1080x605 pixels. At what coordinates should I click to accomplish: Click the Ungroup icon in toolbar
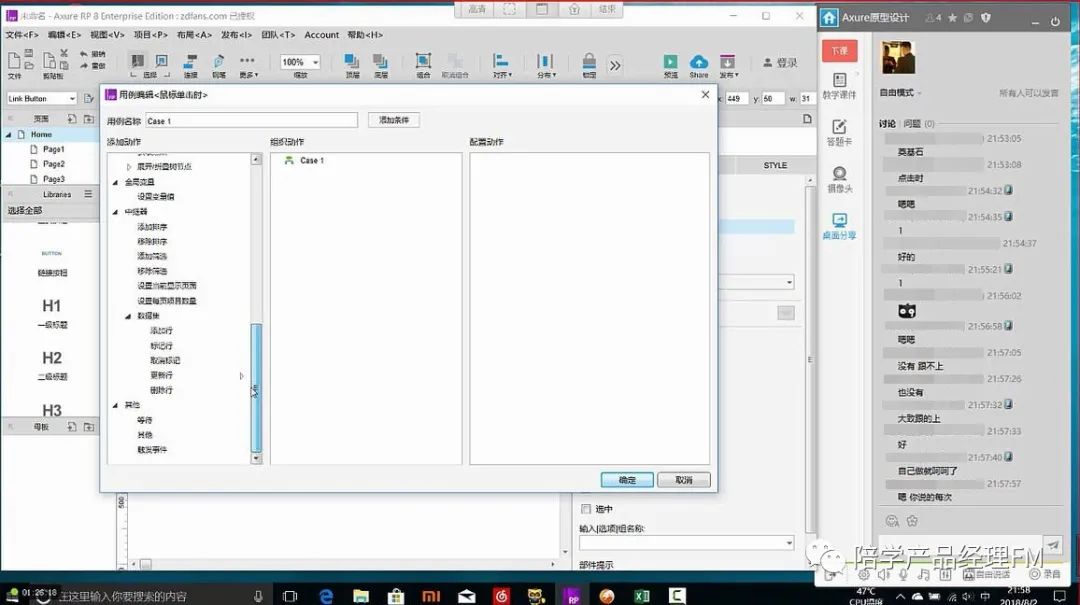[455, 61]
